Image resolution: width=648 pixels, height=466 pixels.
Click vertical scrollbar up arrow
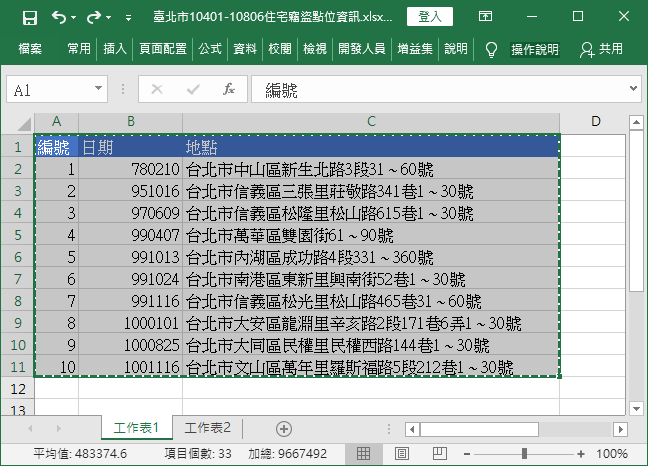click(636, 123)
